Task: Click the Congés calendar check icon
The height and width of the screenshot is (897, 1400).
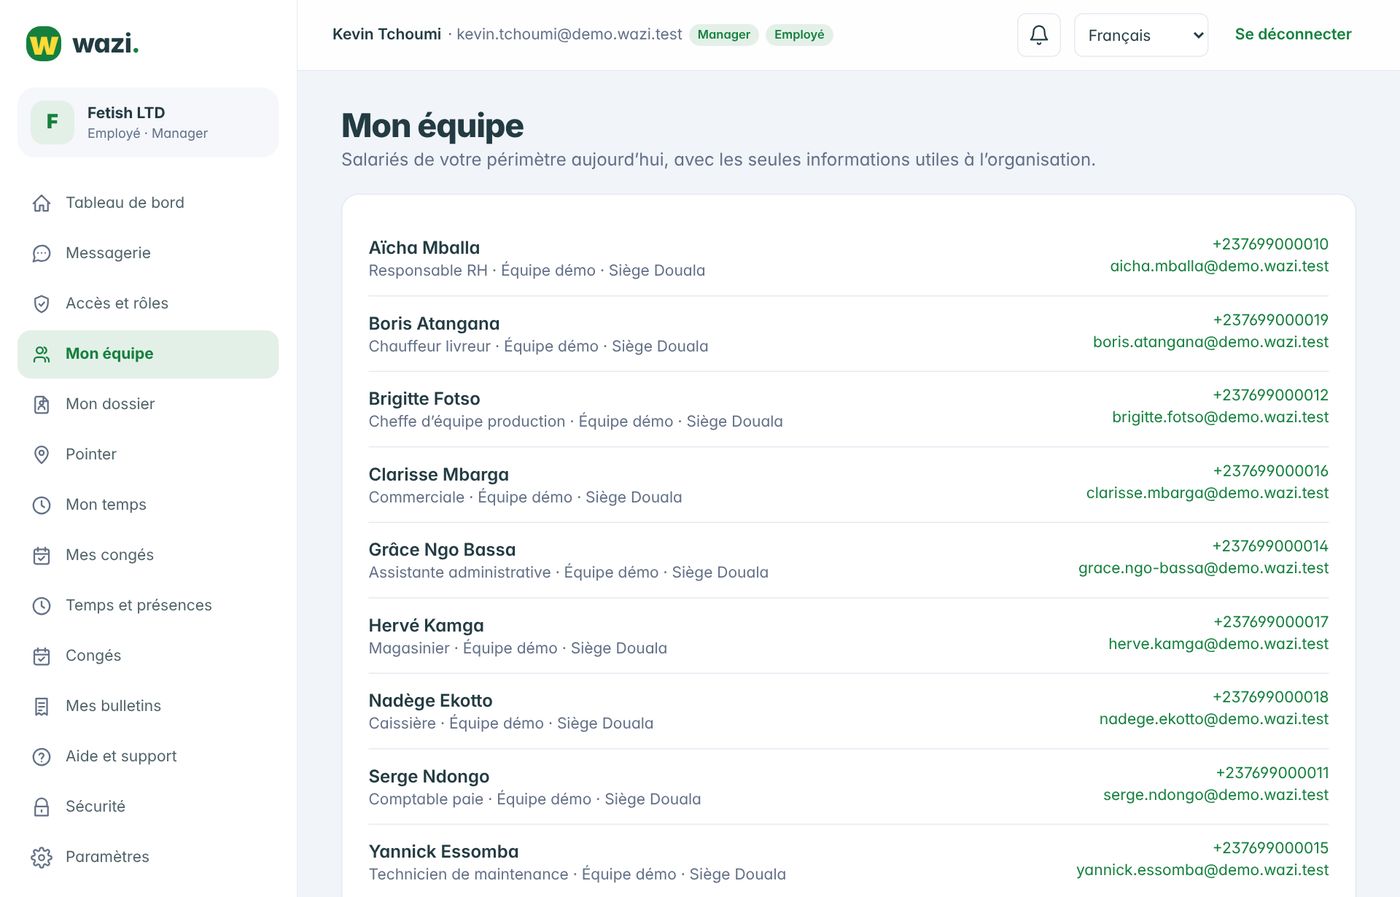Action: pos(41,656)
